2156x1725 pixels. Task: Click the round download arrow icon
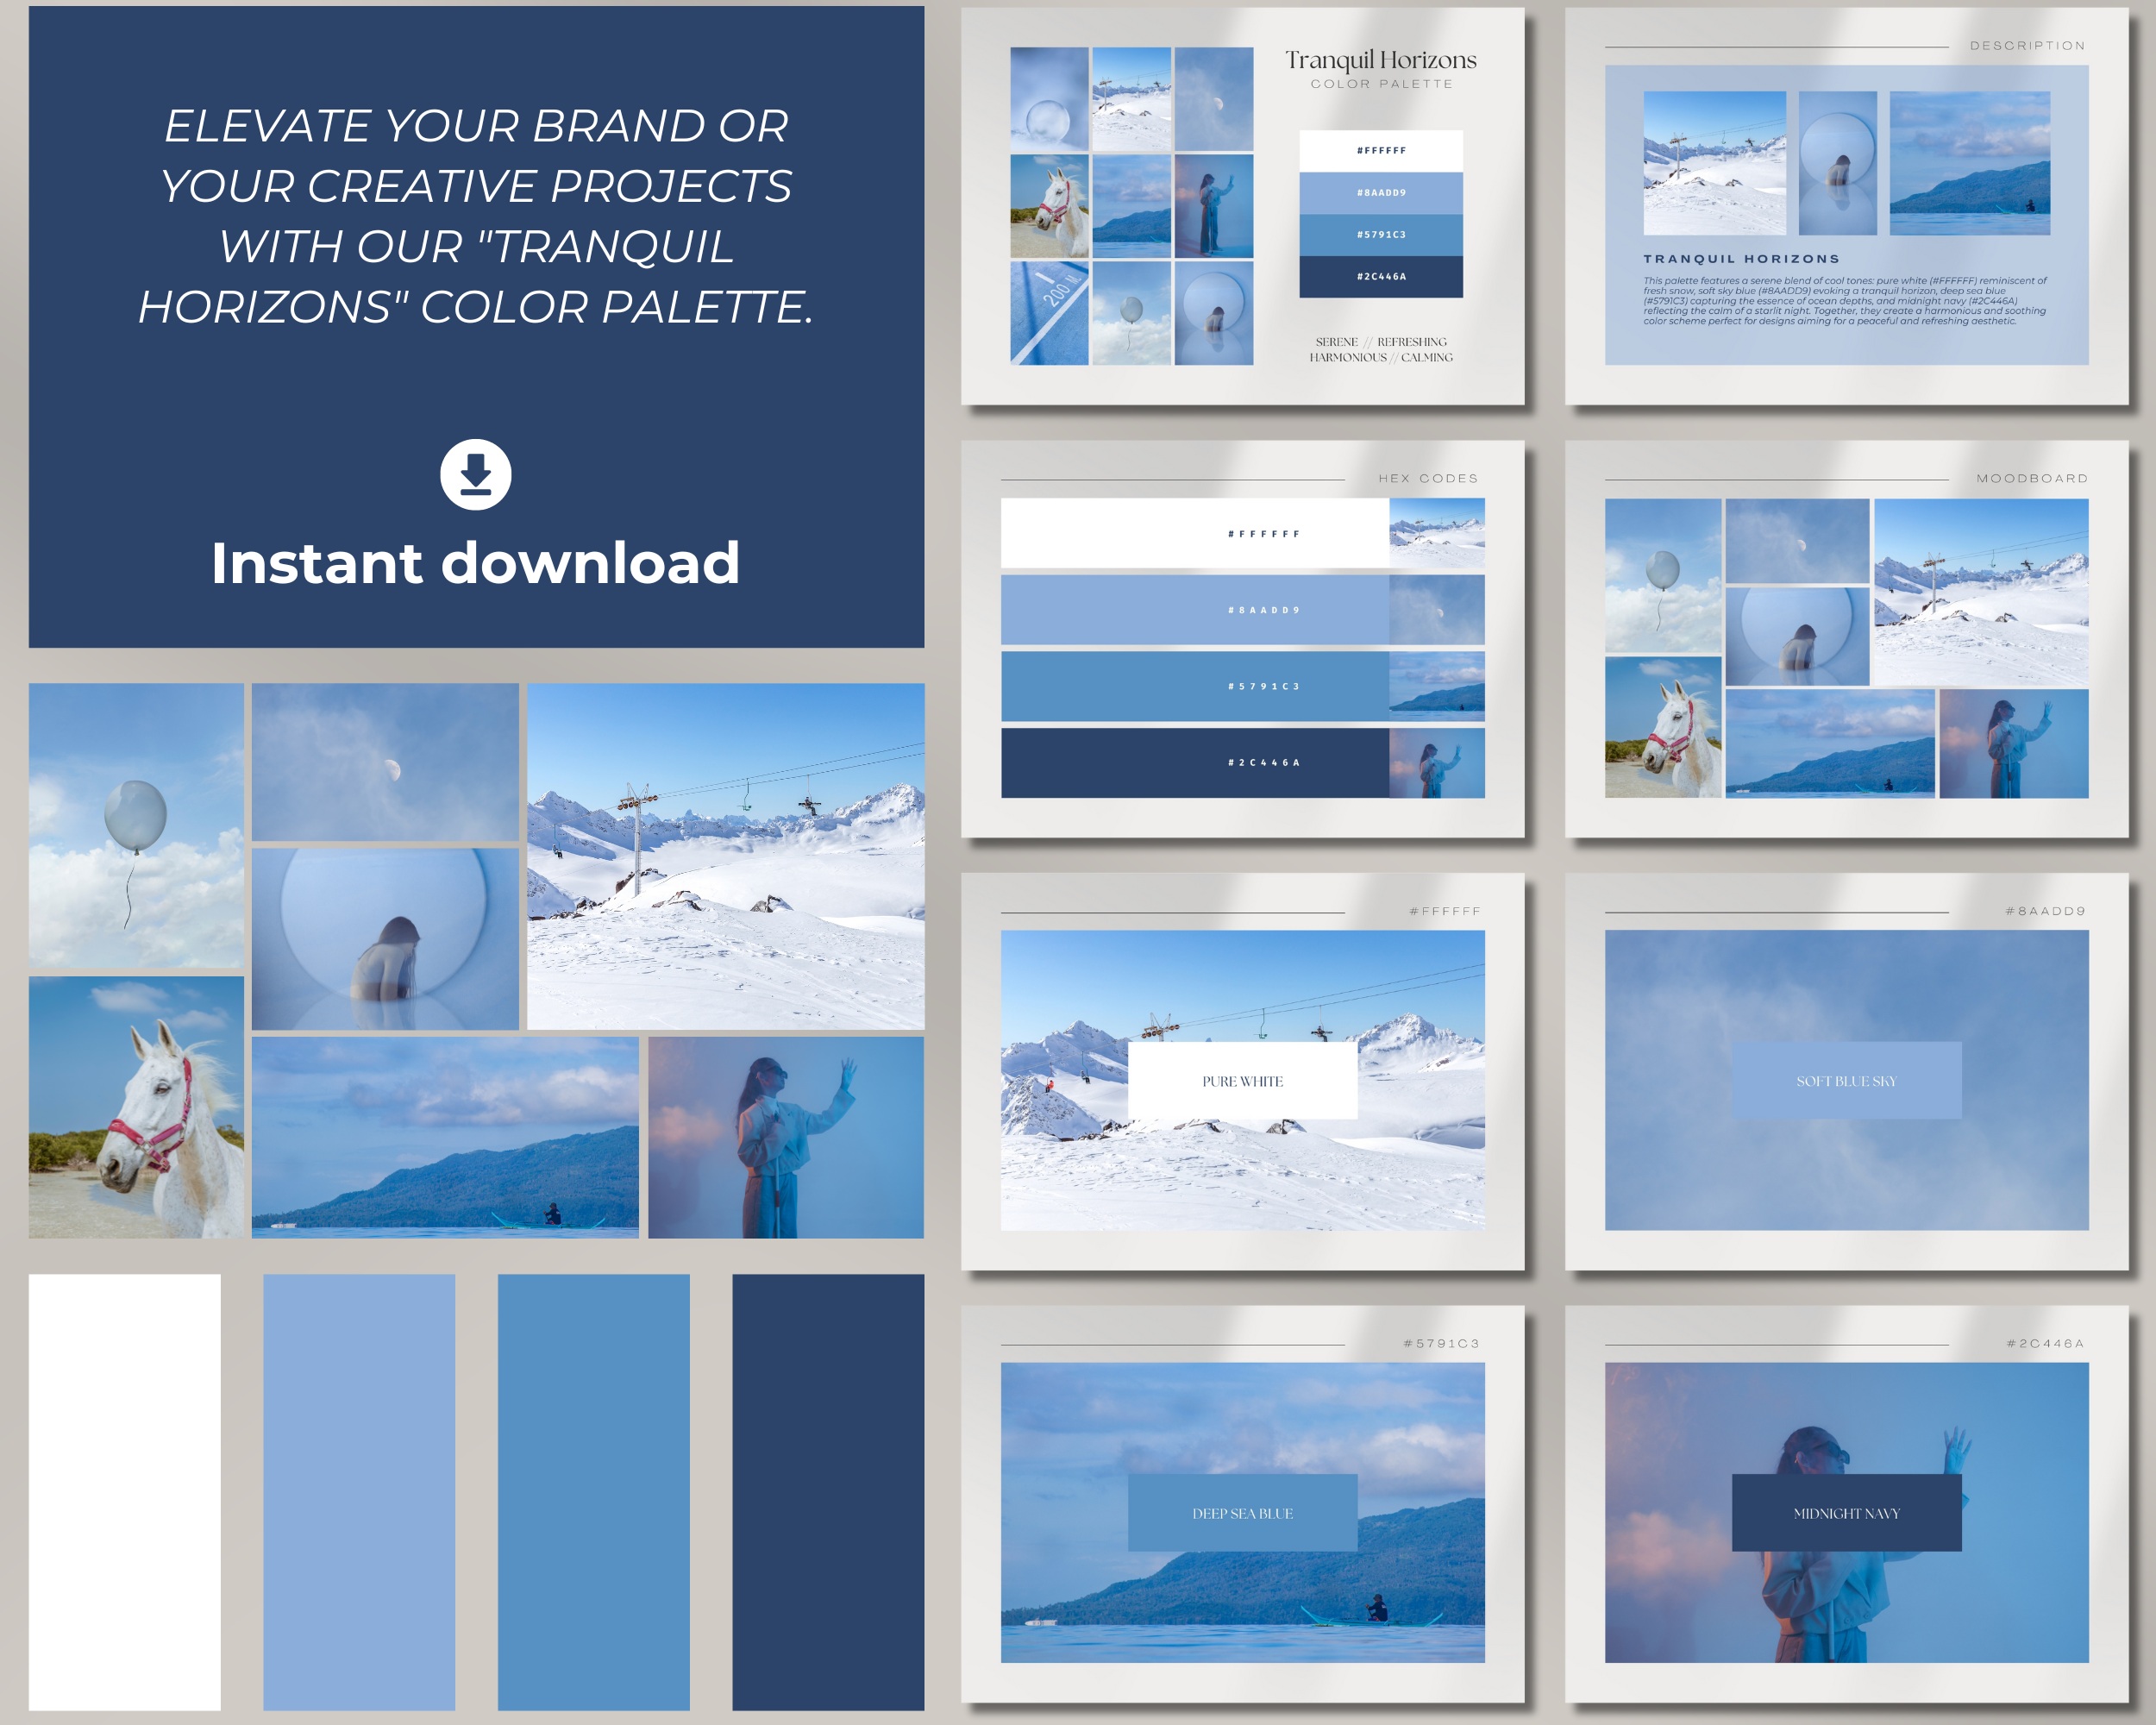point(475,474)
